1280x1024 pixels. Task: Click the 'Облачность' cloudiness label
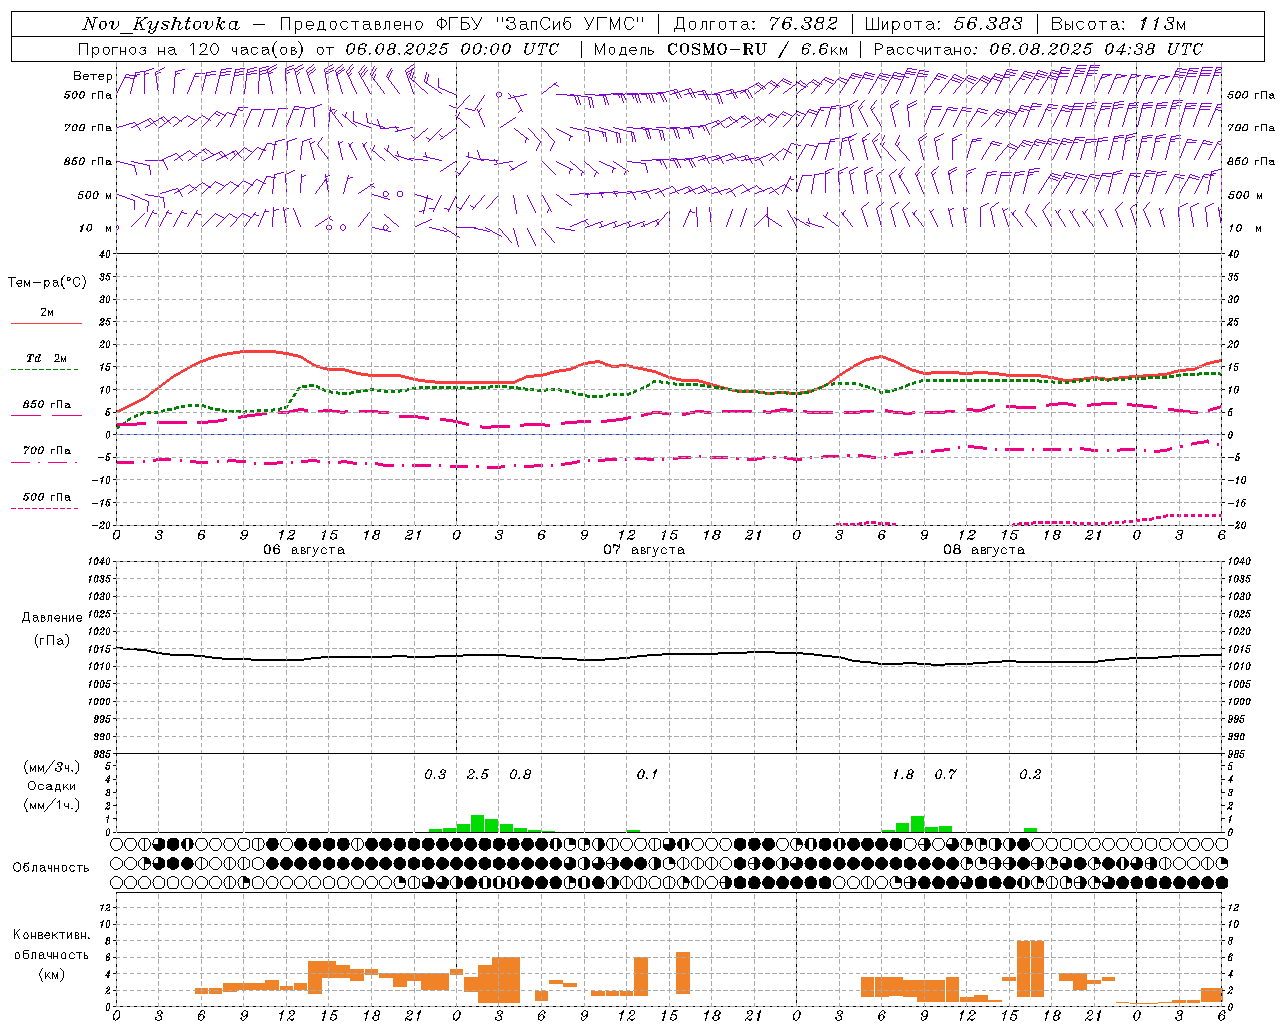coord(51,868)
